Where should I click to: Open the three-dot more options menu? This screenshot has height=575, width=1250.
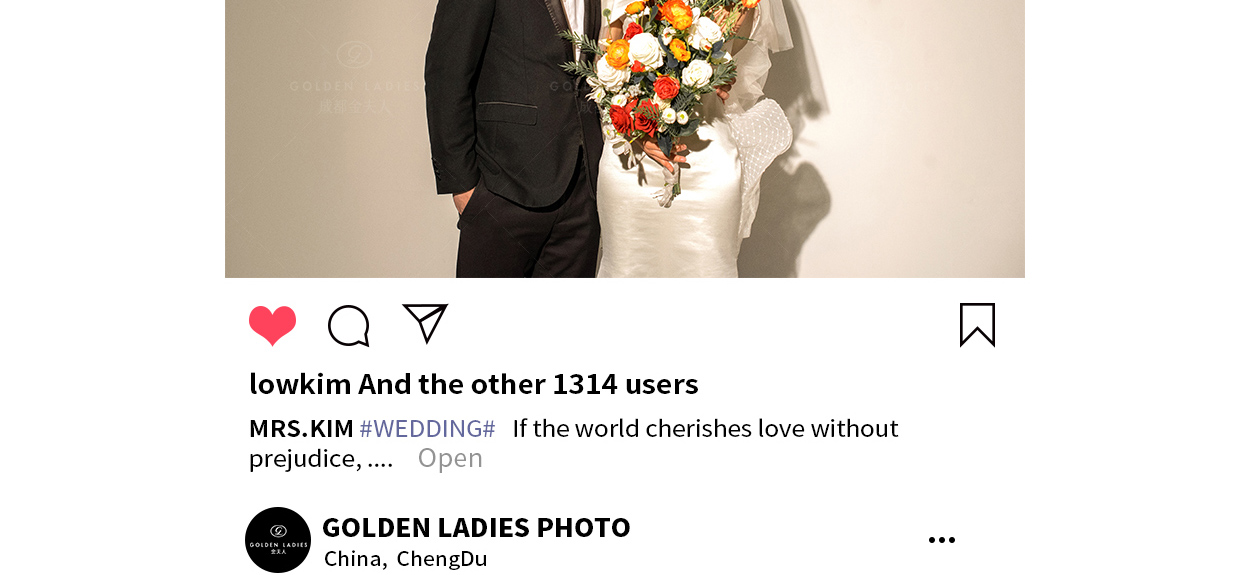pos(942,540)
